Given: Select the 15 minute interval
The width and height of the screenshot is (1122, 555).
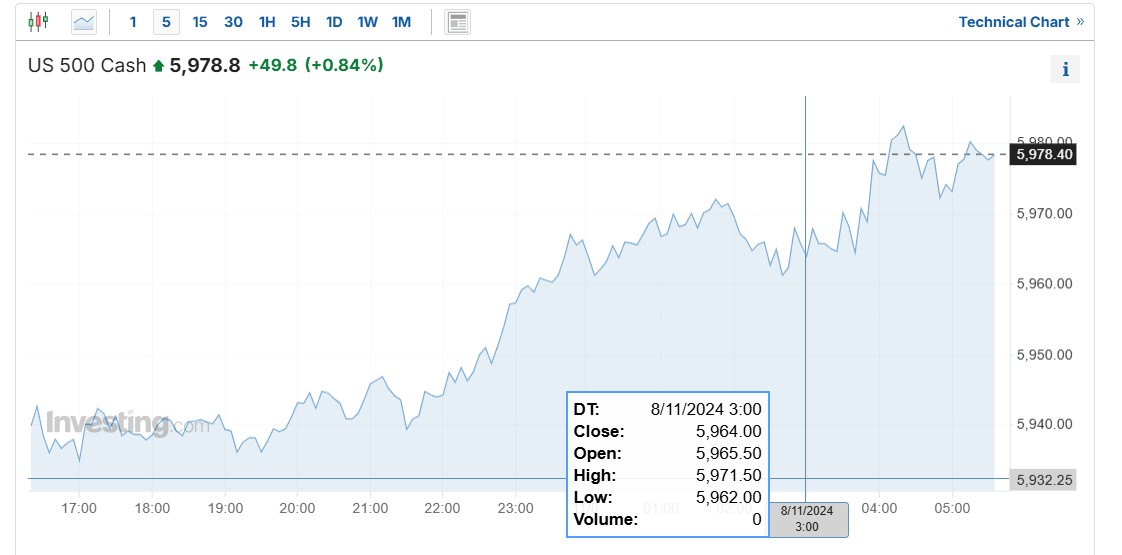Looking at the screenshot, I should tap(200, 22).
